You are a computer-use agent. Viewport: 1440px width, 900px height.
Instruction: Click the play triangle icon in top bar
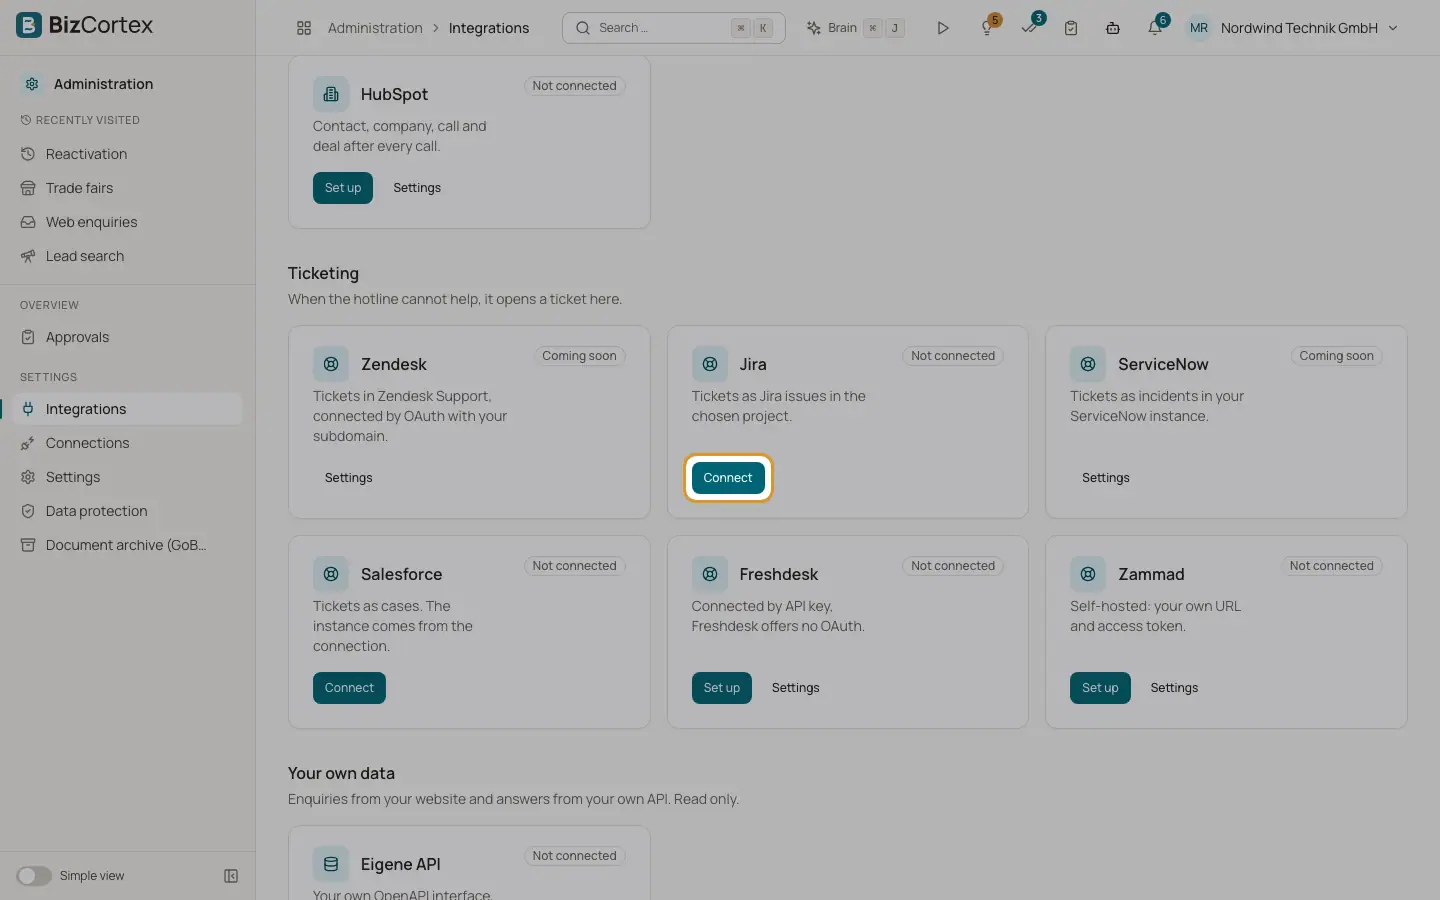click(x=942, y=28)
